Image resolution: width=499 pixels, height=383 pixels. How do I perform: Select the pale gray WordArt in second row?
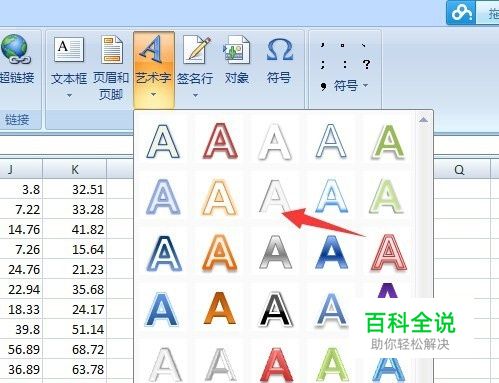click(275, 196)
